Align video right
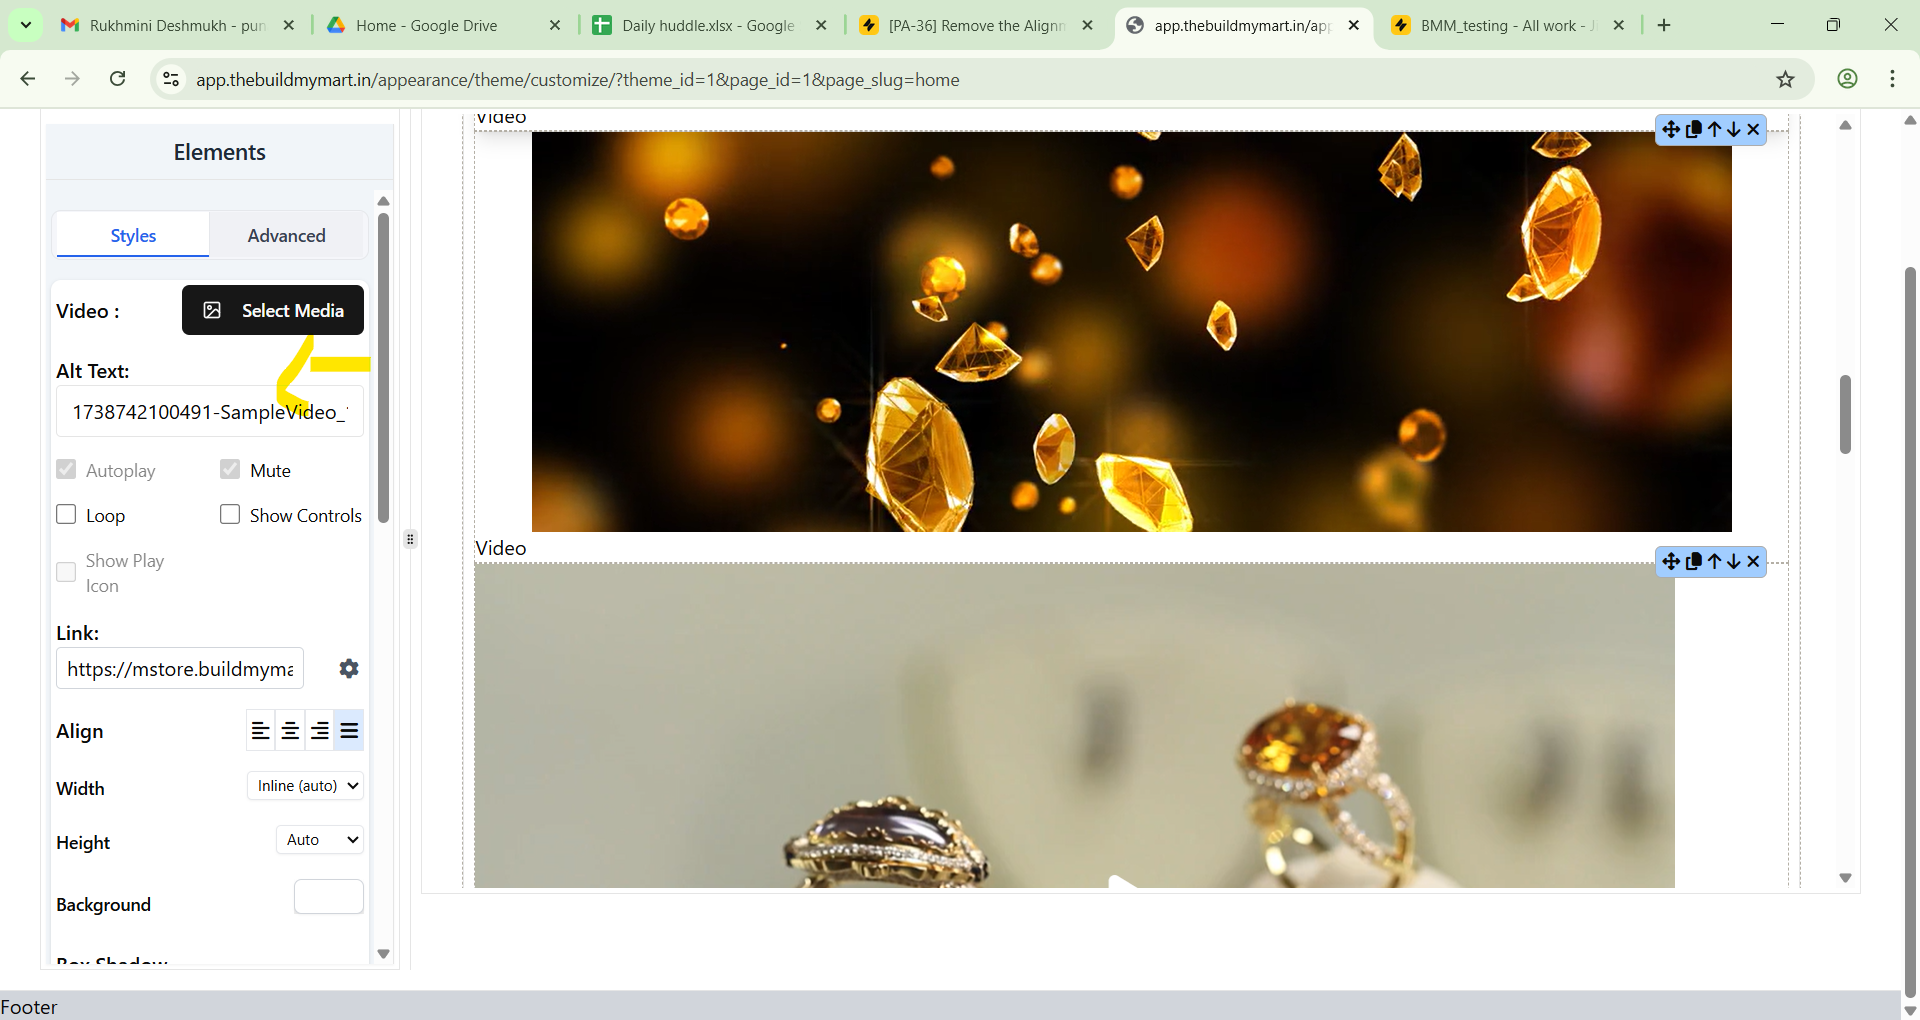The height and width of the screenshot is (1020, 1920). click(x=320, y=731)
